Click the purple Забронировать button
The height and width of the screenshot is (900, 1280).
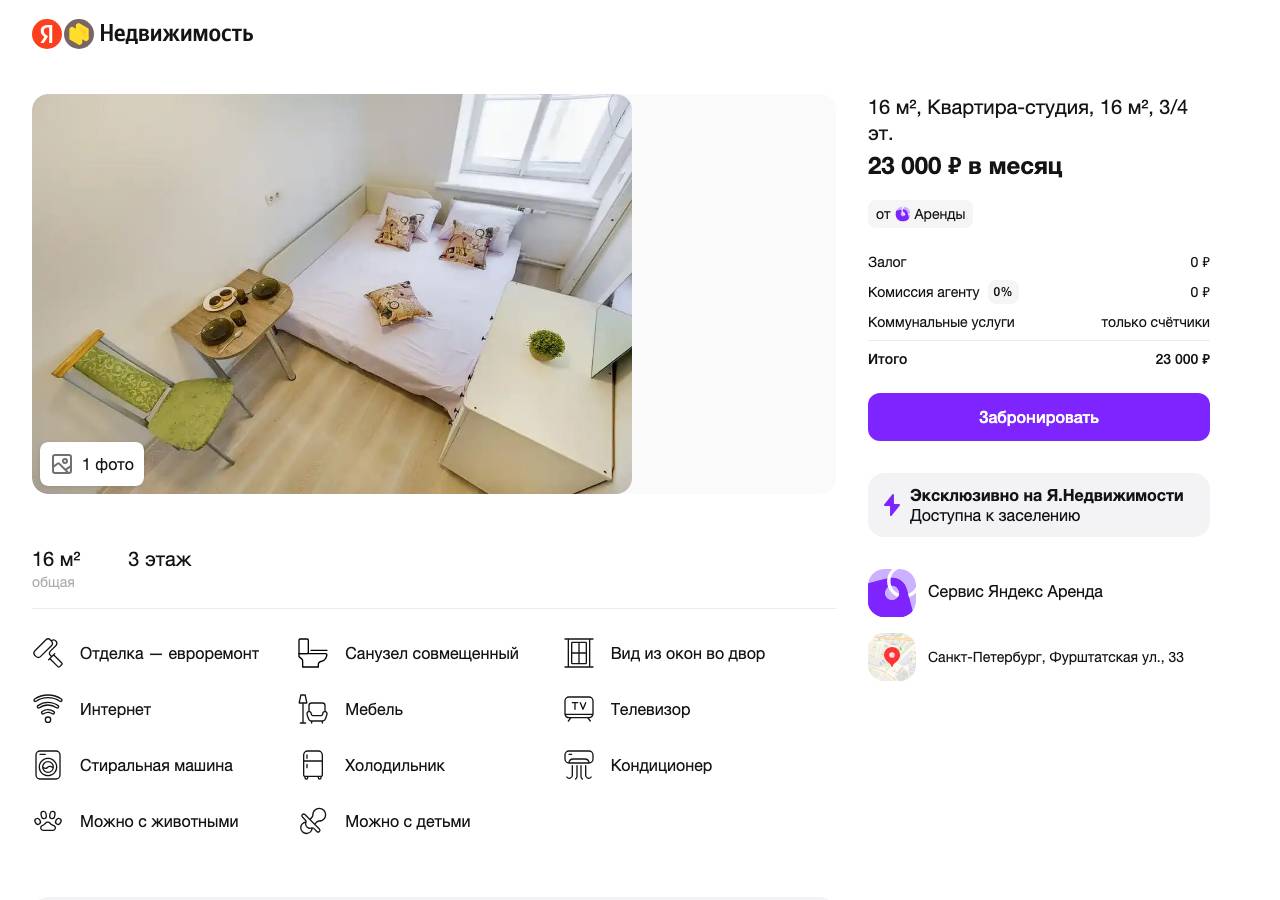1039,417
